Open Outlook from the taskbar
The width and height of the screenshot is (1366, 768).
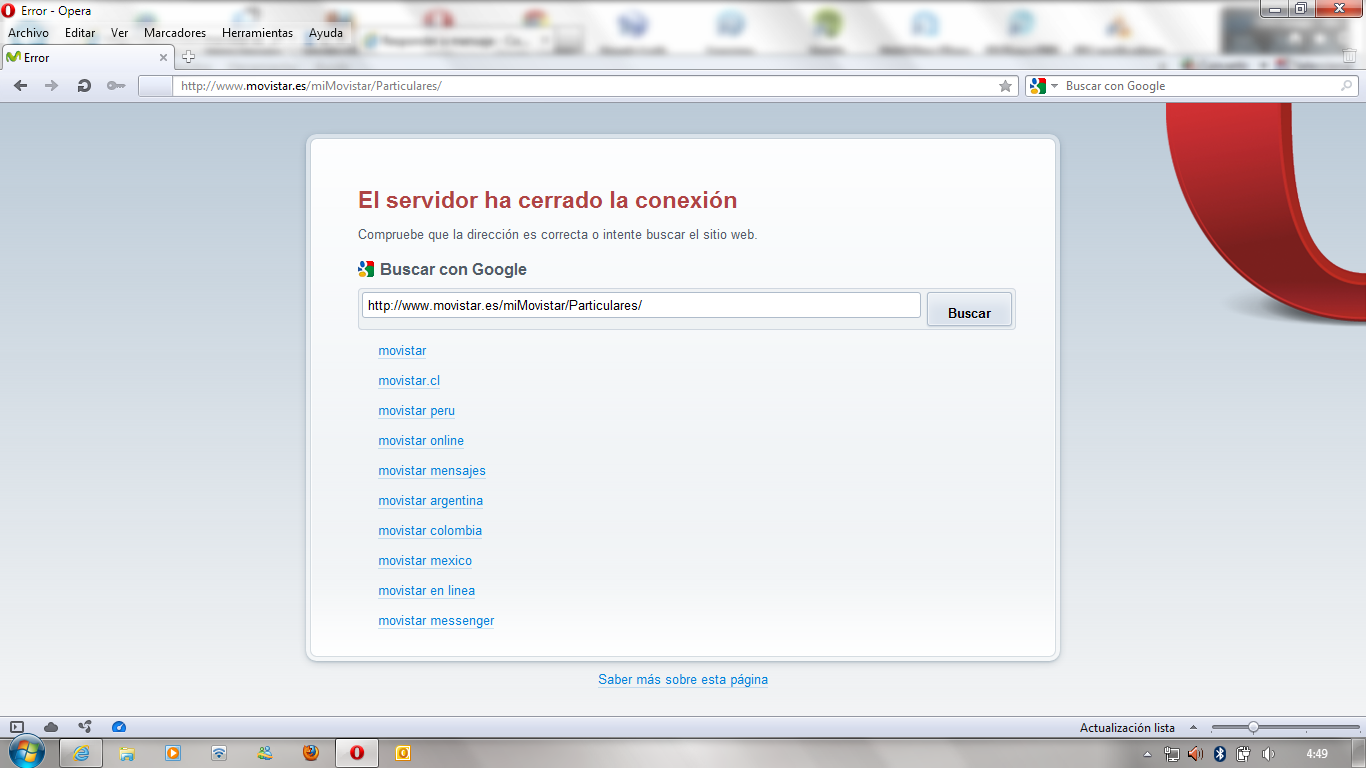(404, 753)
